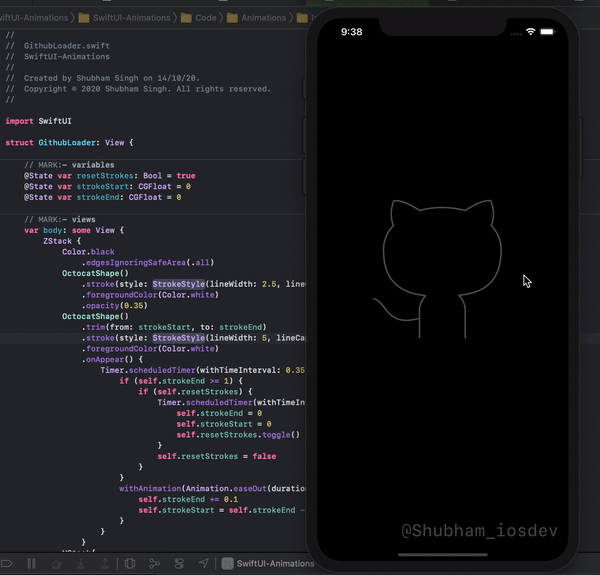
Task: Click '.trim(from: strokeStart' line
Action: 174,327
